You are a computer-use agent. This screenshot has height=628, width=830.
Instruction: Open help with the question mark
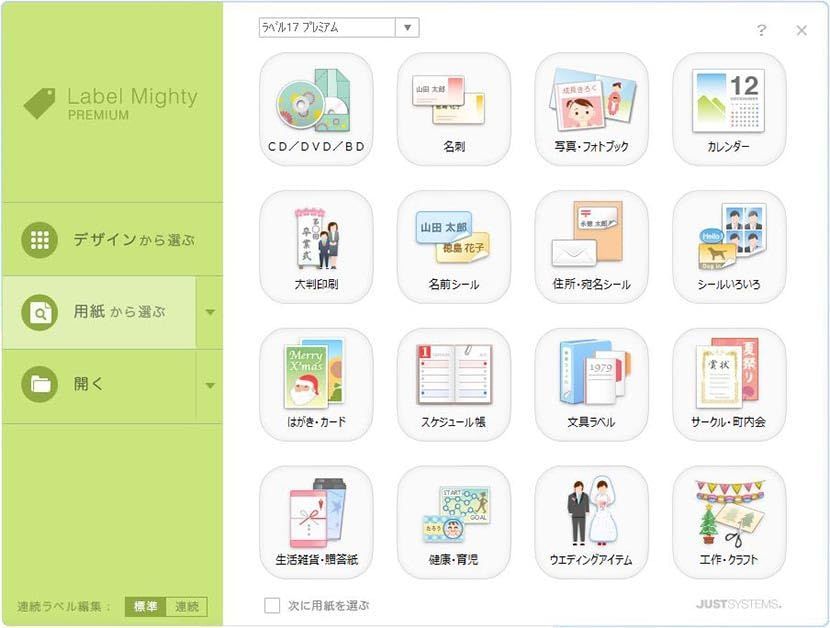pos(762,30)
